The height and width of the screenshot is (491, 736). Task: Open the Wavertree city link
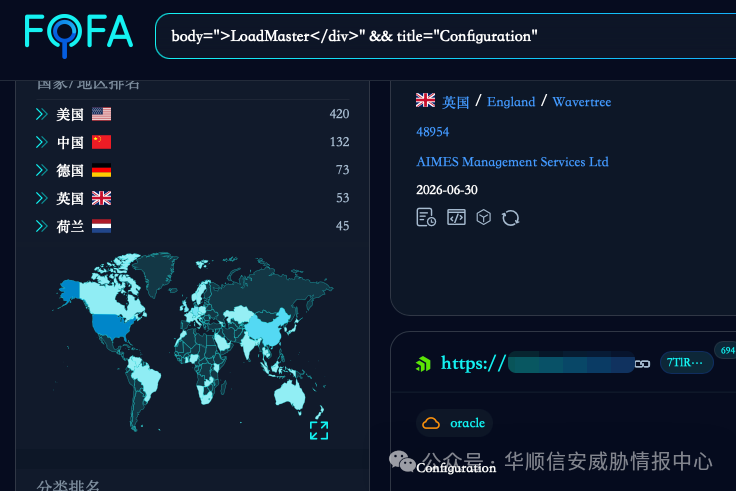(582, 102)
